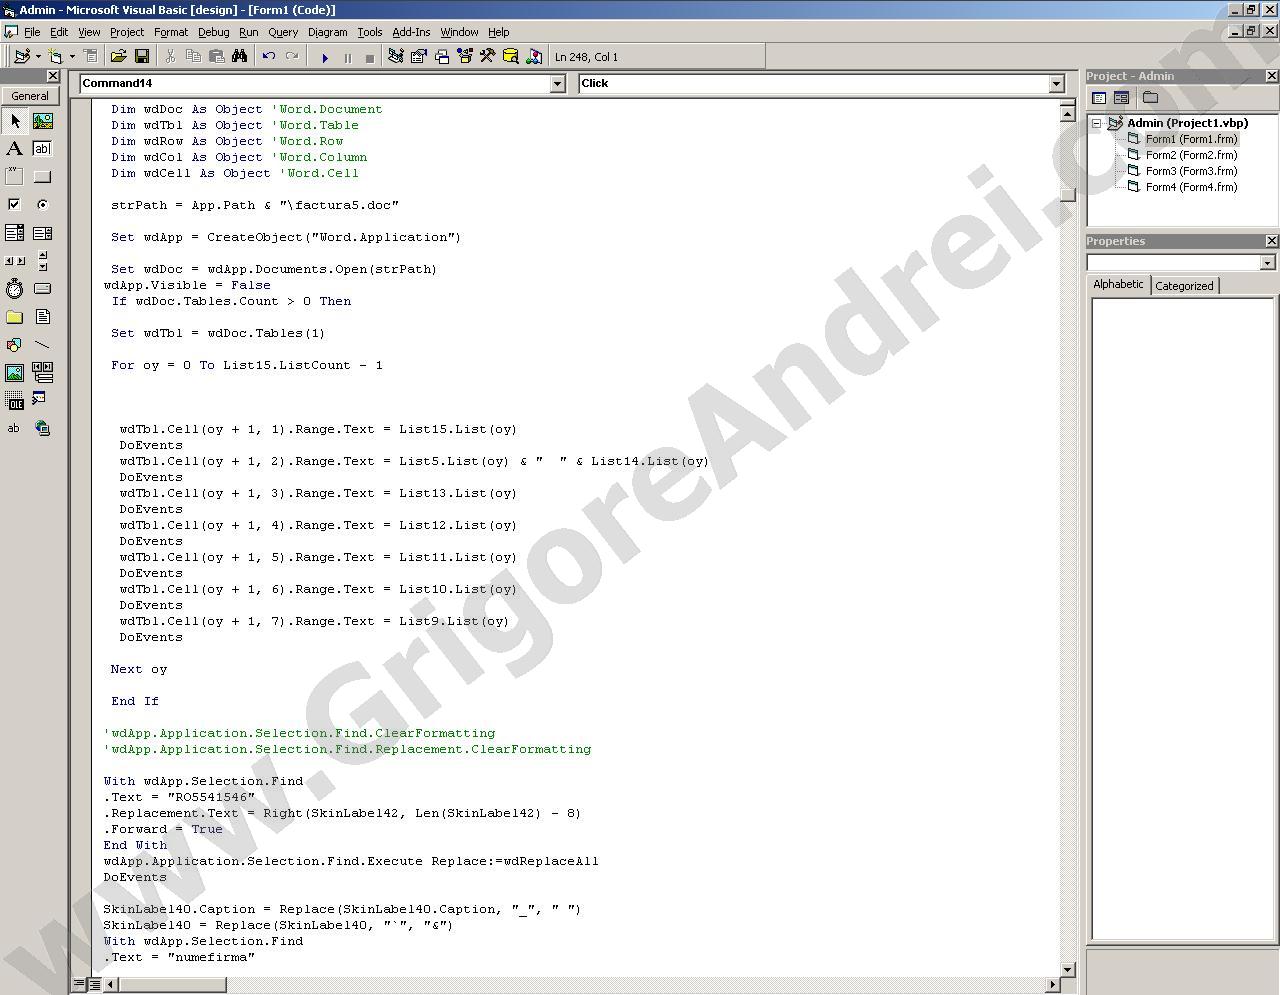Save the project with the floppy disk icon

tap(142, 57)
